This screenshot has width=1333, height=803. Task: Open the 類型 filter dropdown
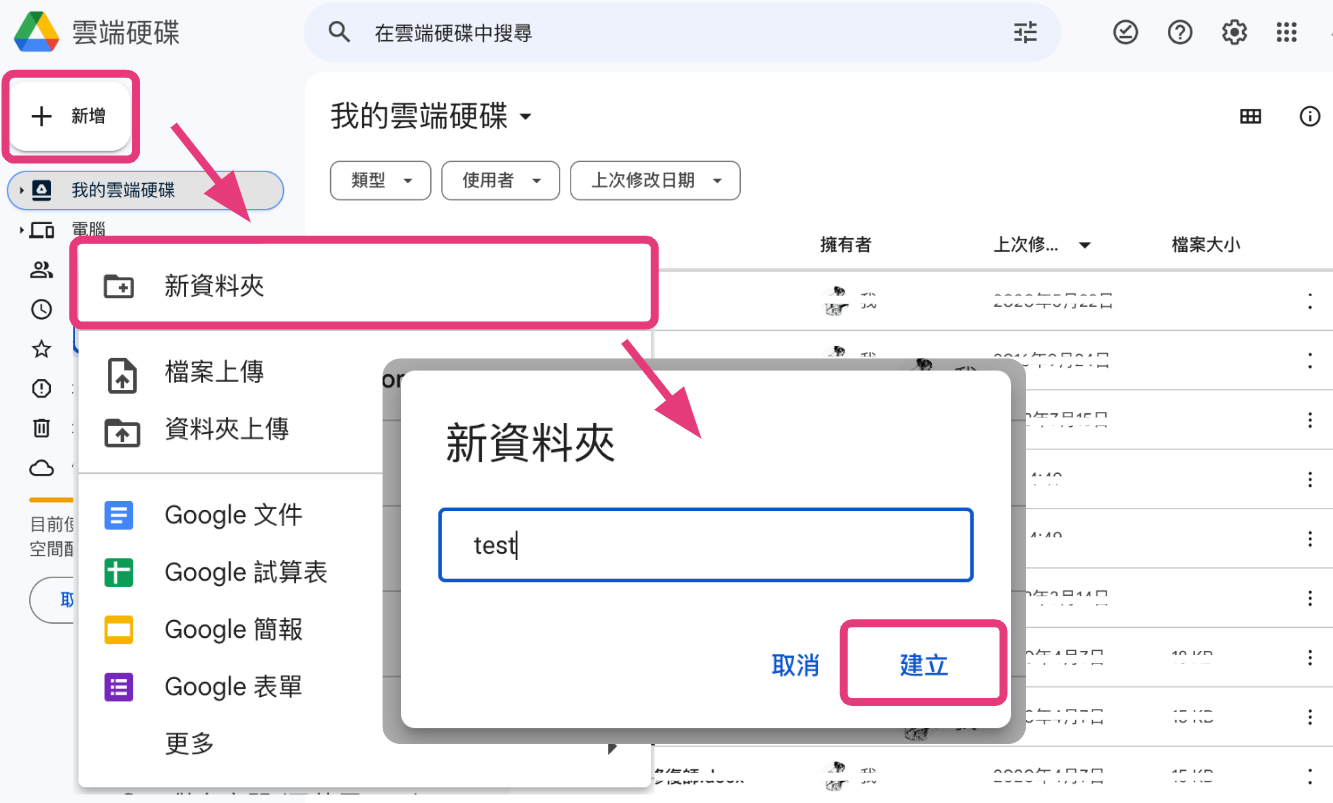pos(380,181)
